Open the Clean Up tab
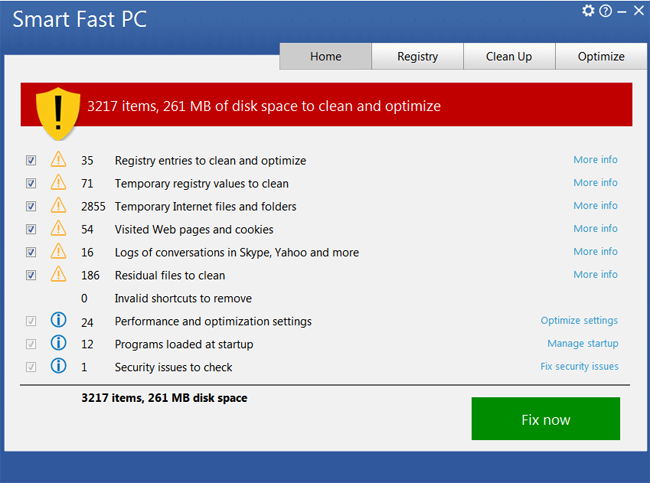 508,57
